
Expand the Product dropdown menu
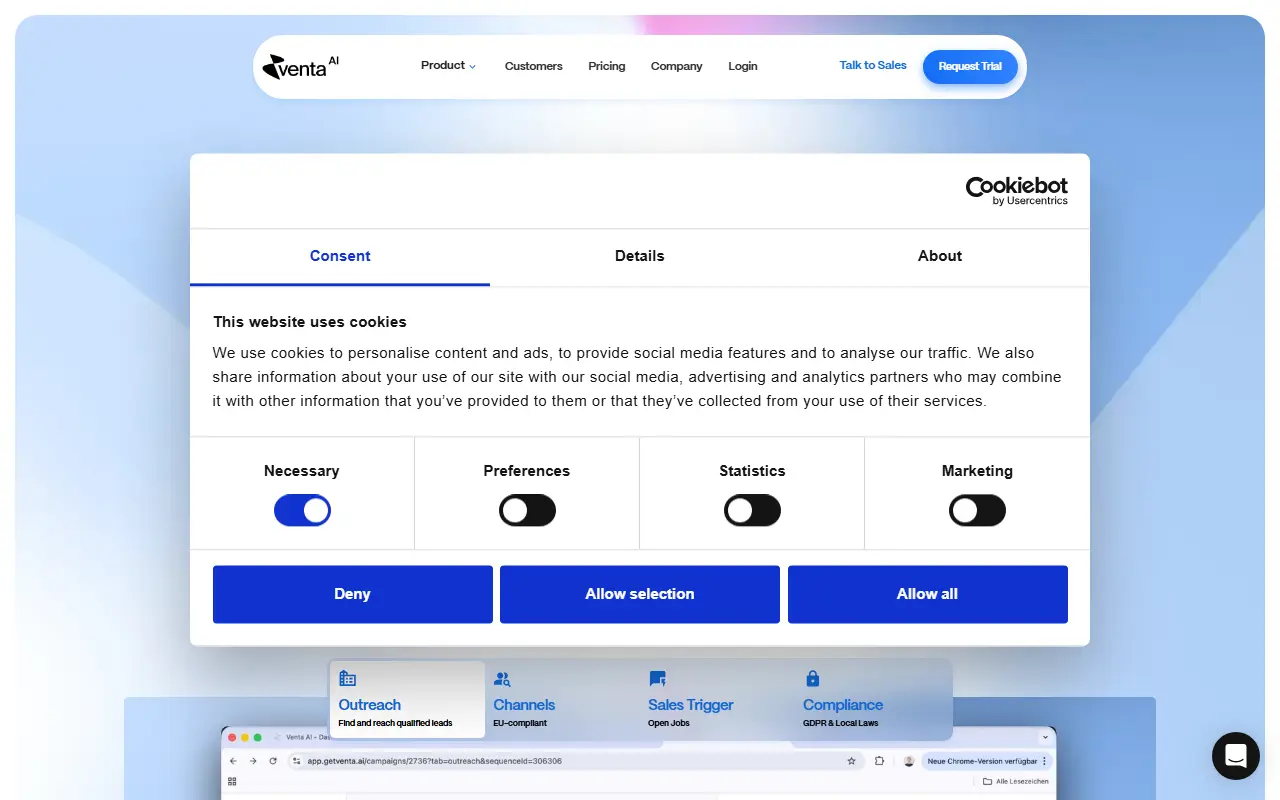click(x=448, y=66)
